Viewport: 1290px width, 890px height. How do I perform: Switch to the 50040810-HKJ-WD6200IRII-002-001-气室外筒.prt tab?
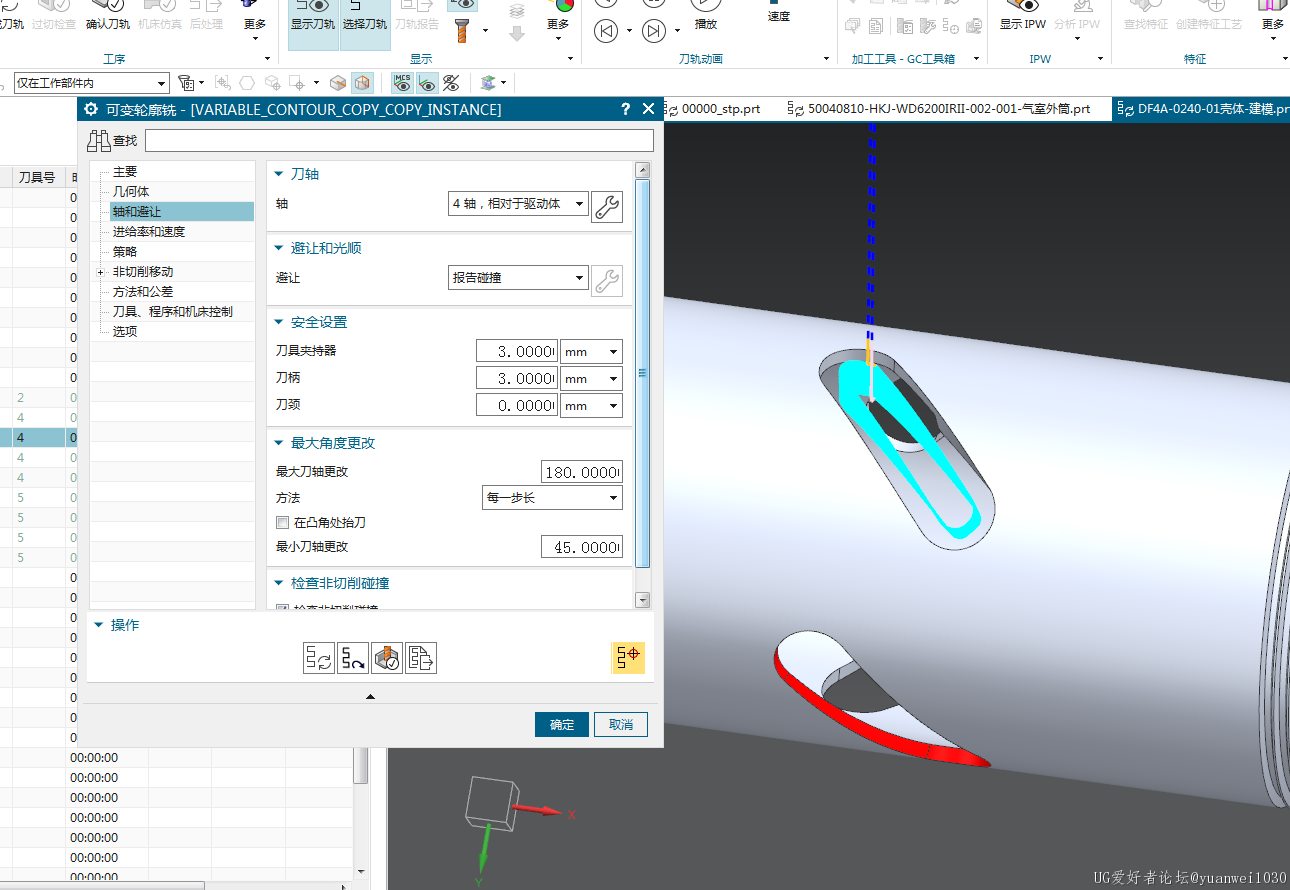(939, 109)
